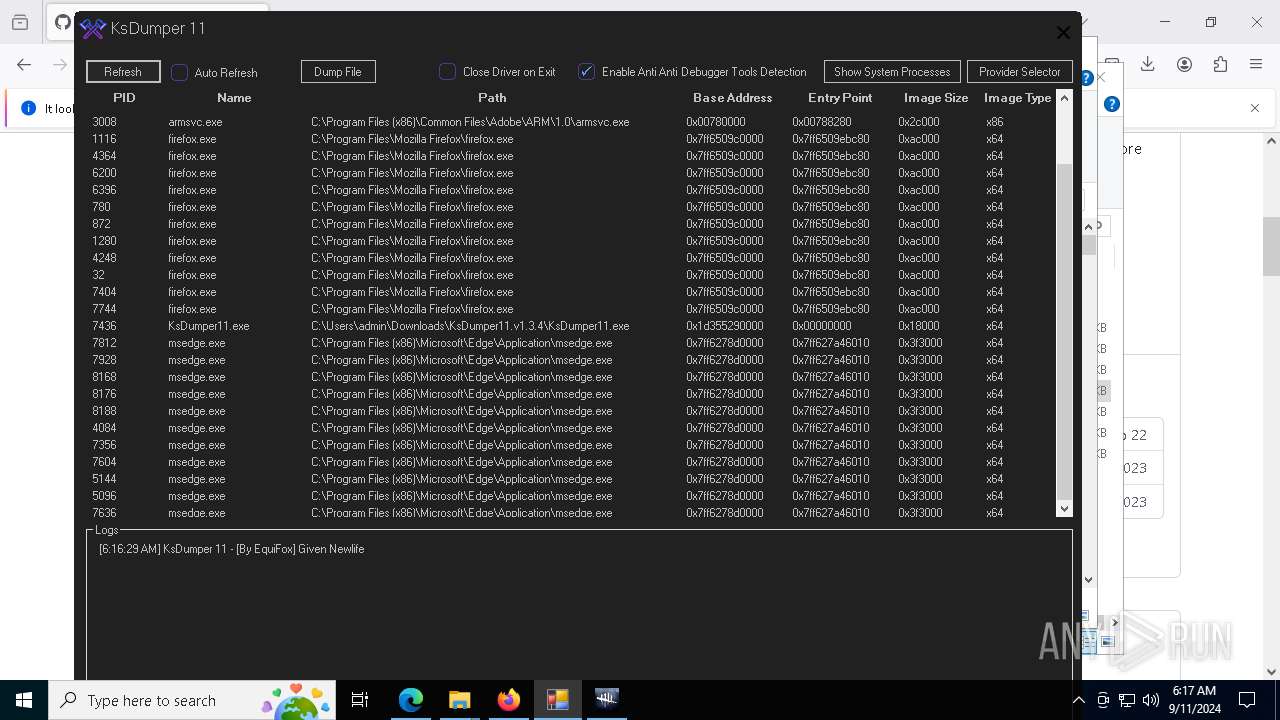
Task: Open Firefox view recent browsing icon
Action: point(20,22)
